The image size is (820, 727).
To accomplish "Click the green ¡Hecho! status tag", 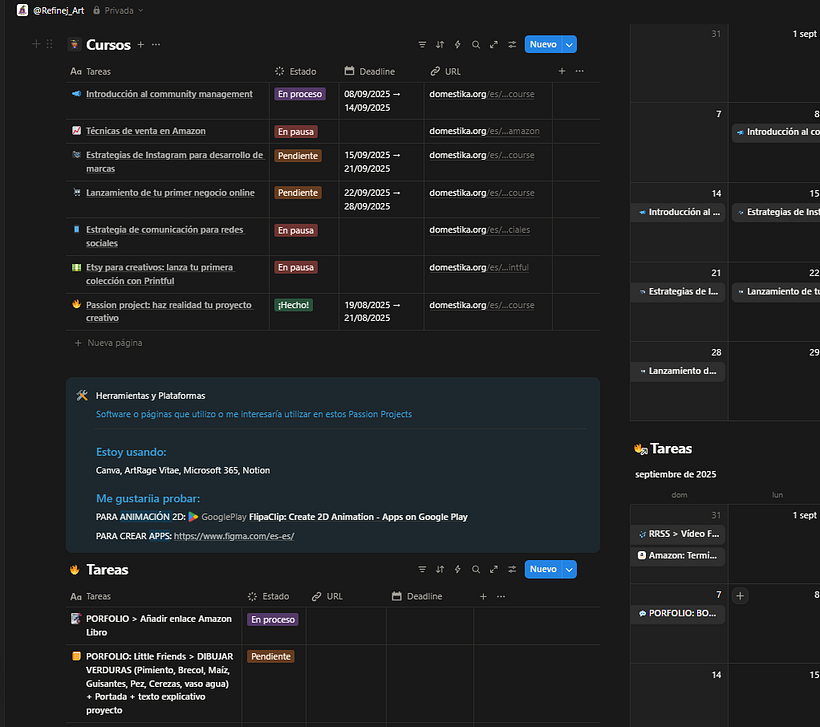I will coord(293,305).
